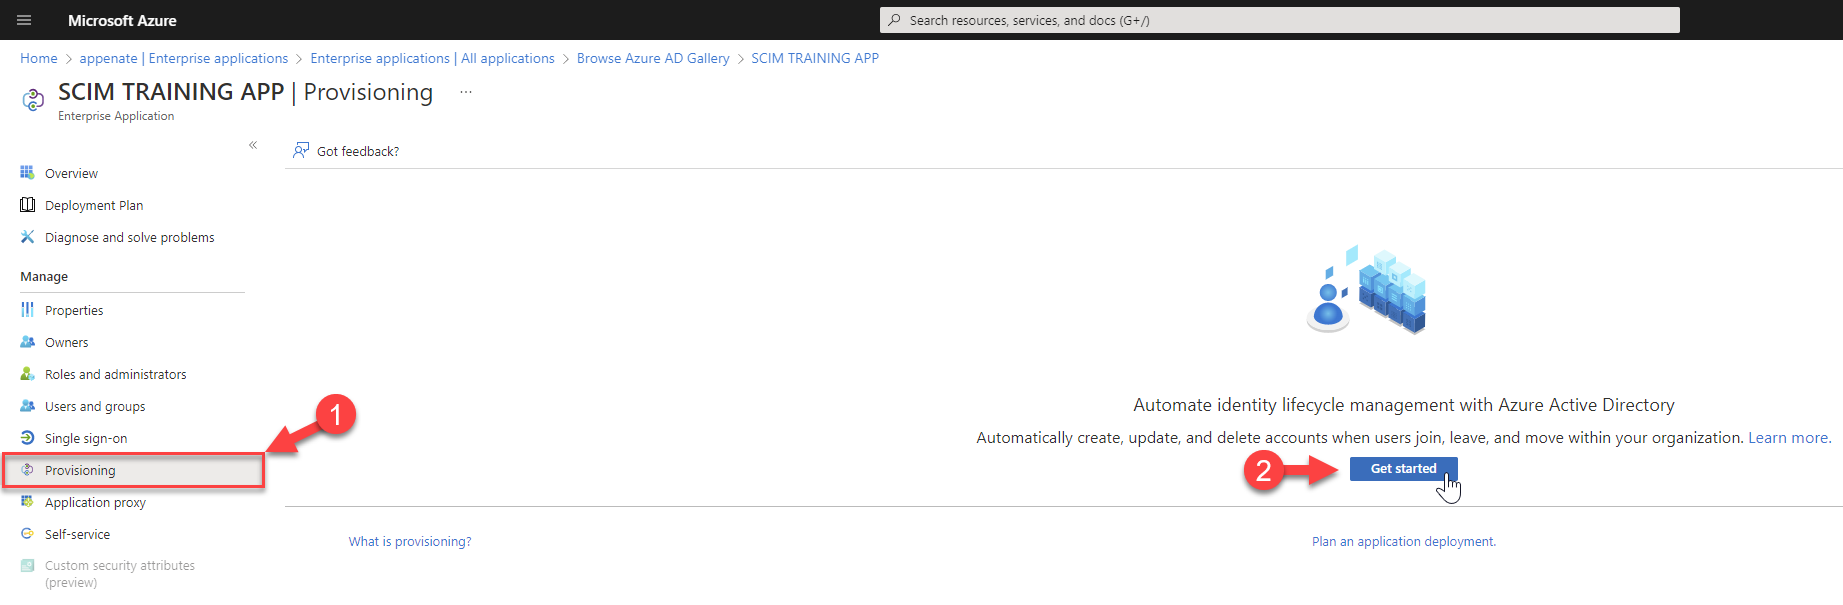This screenshot has height=605, width=1843.
Task: Click the SCIM TRAINING APP enterprise application icon
Action: pos(33,99)
